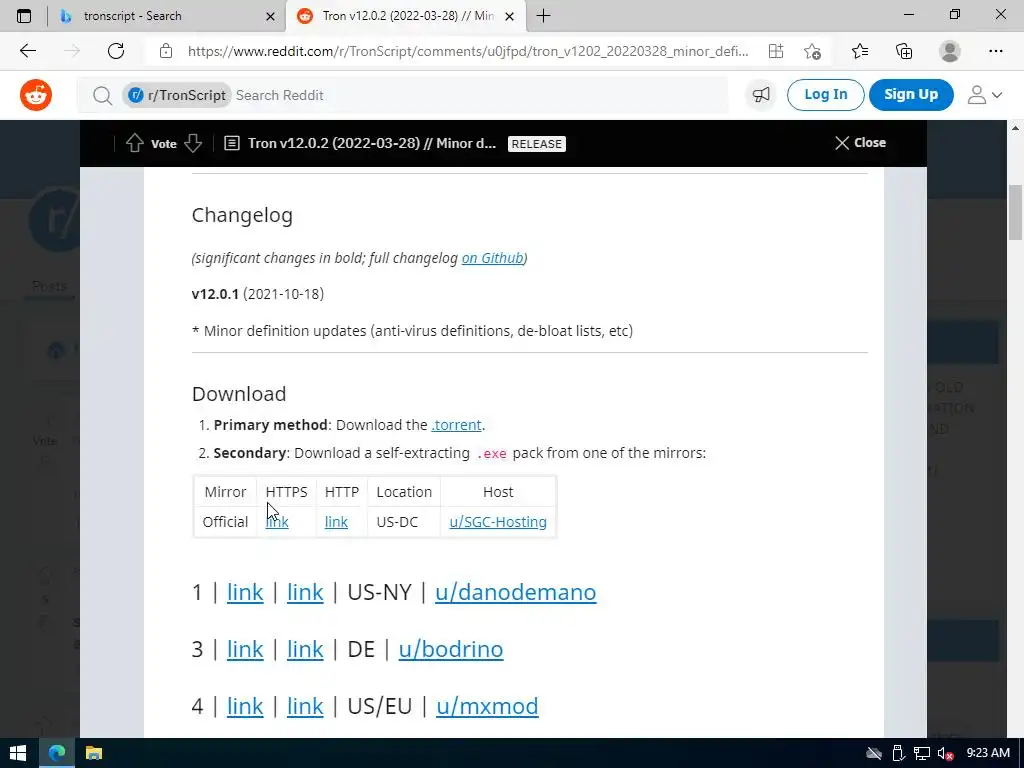Open the u/danodemano profile link
This screenshot has width=1024, height=768.
pyautogui.click(x=515, y=592)
